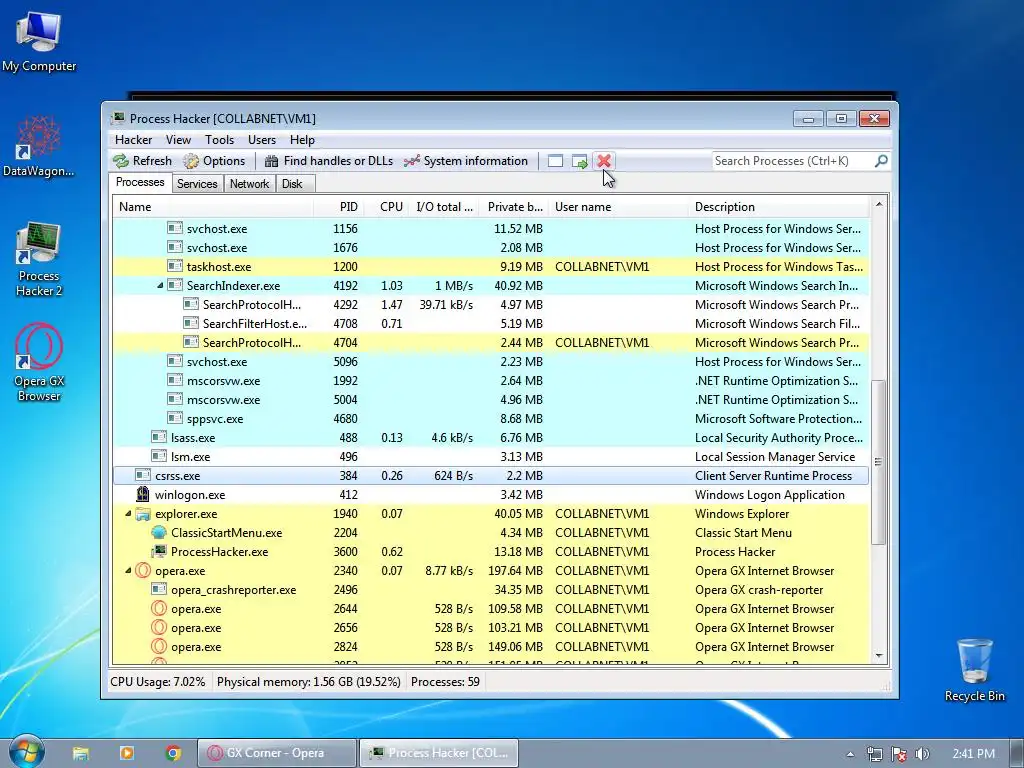Open the Process Hacker 2 desktop shortcut
The width and height of the screenshot is (1024, 768).
[x=39, y=260]
